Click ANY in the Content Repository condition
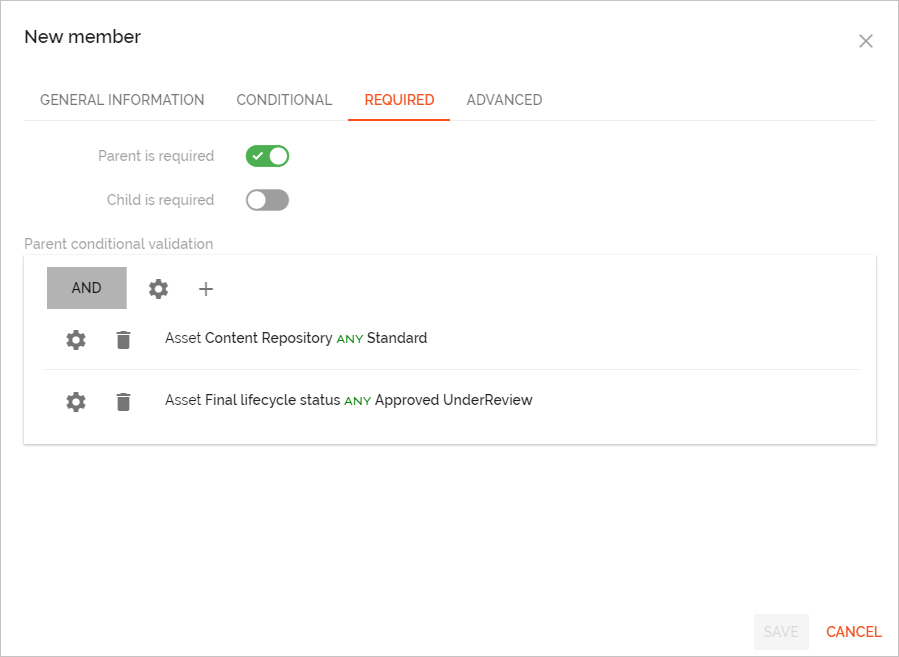The height and width of the screenshot is (657, 899). tap(349, 338)
